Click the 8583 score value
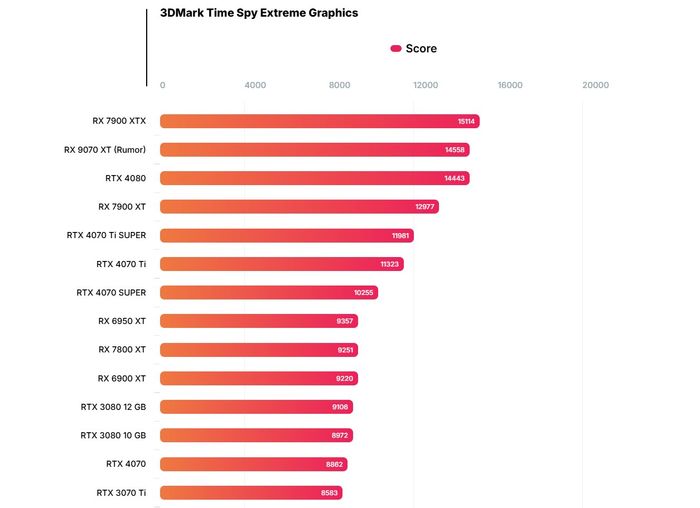700x508 pixels. (x=329, y=493)
